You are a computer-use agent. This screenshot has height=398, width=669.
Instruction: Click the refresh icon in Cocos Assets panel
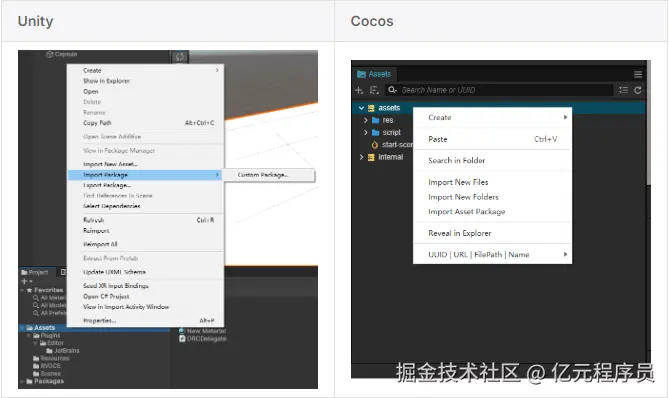[x=638, y=90]
